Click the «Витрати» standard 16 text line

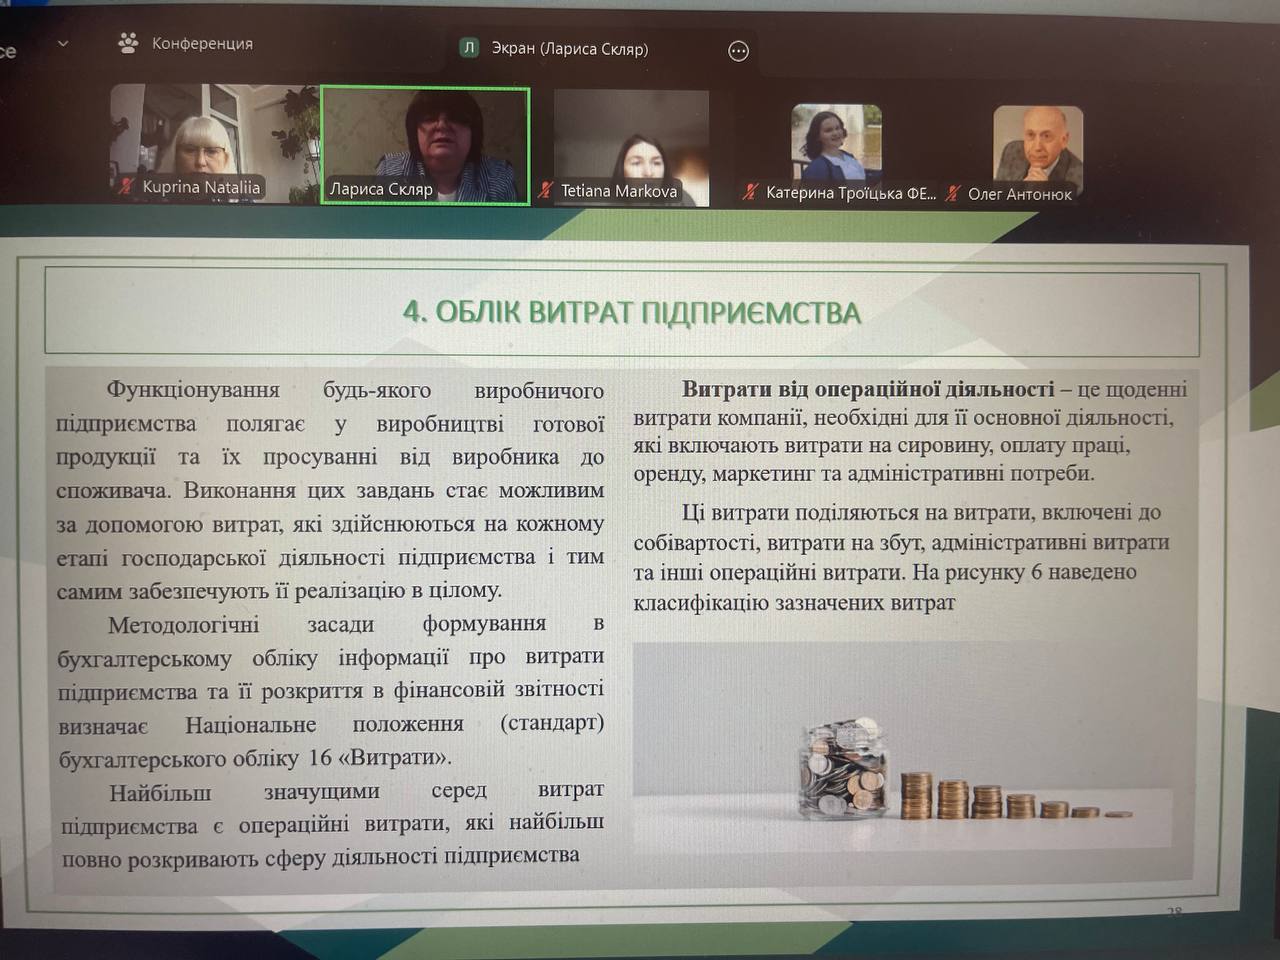pos(255,757)
